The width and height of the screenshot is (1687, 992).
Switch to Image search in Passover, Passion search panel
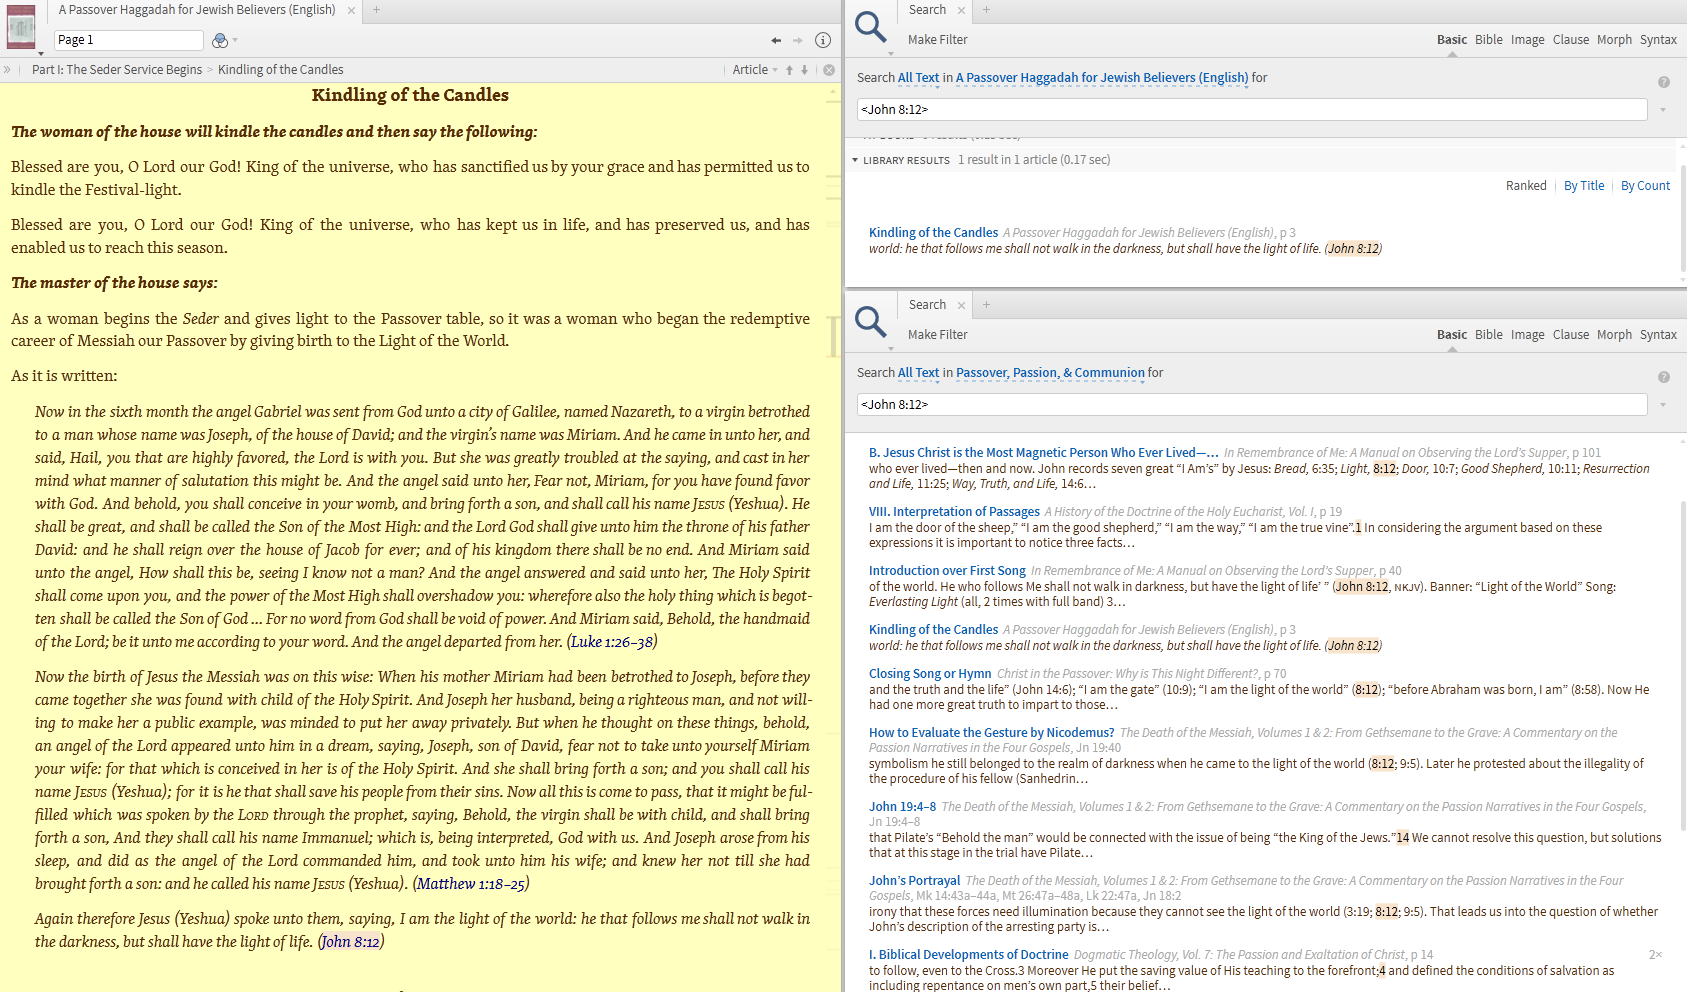pos(1527,335)
